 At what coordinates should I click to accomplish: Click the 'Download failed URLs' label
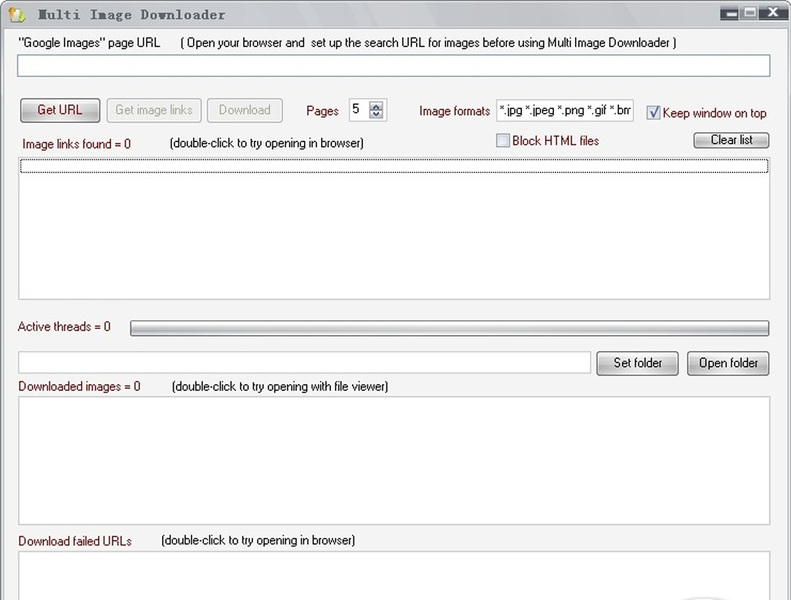(x=75, y=541)
